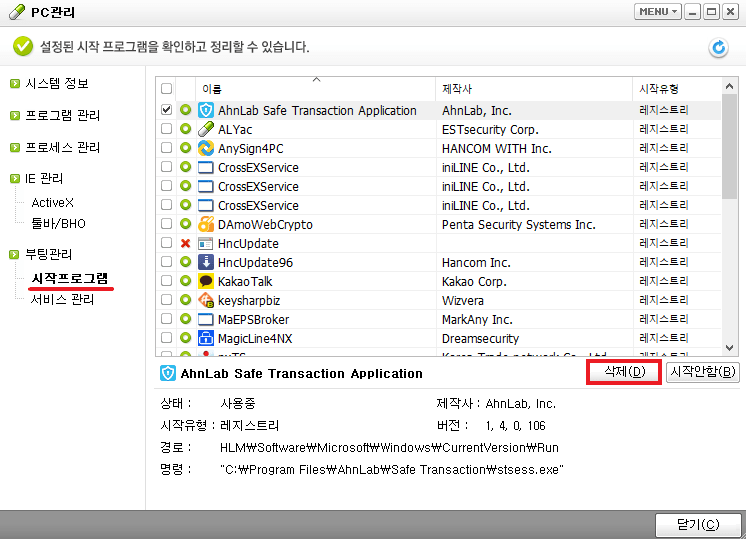Click the AhnLab Safe Transaction shield icon in list
The image size is (746, 539).
pos(206,110)
